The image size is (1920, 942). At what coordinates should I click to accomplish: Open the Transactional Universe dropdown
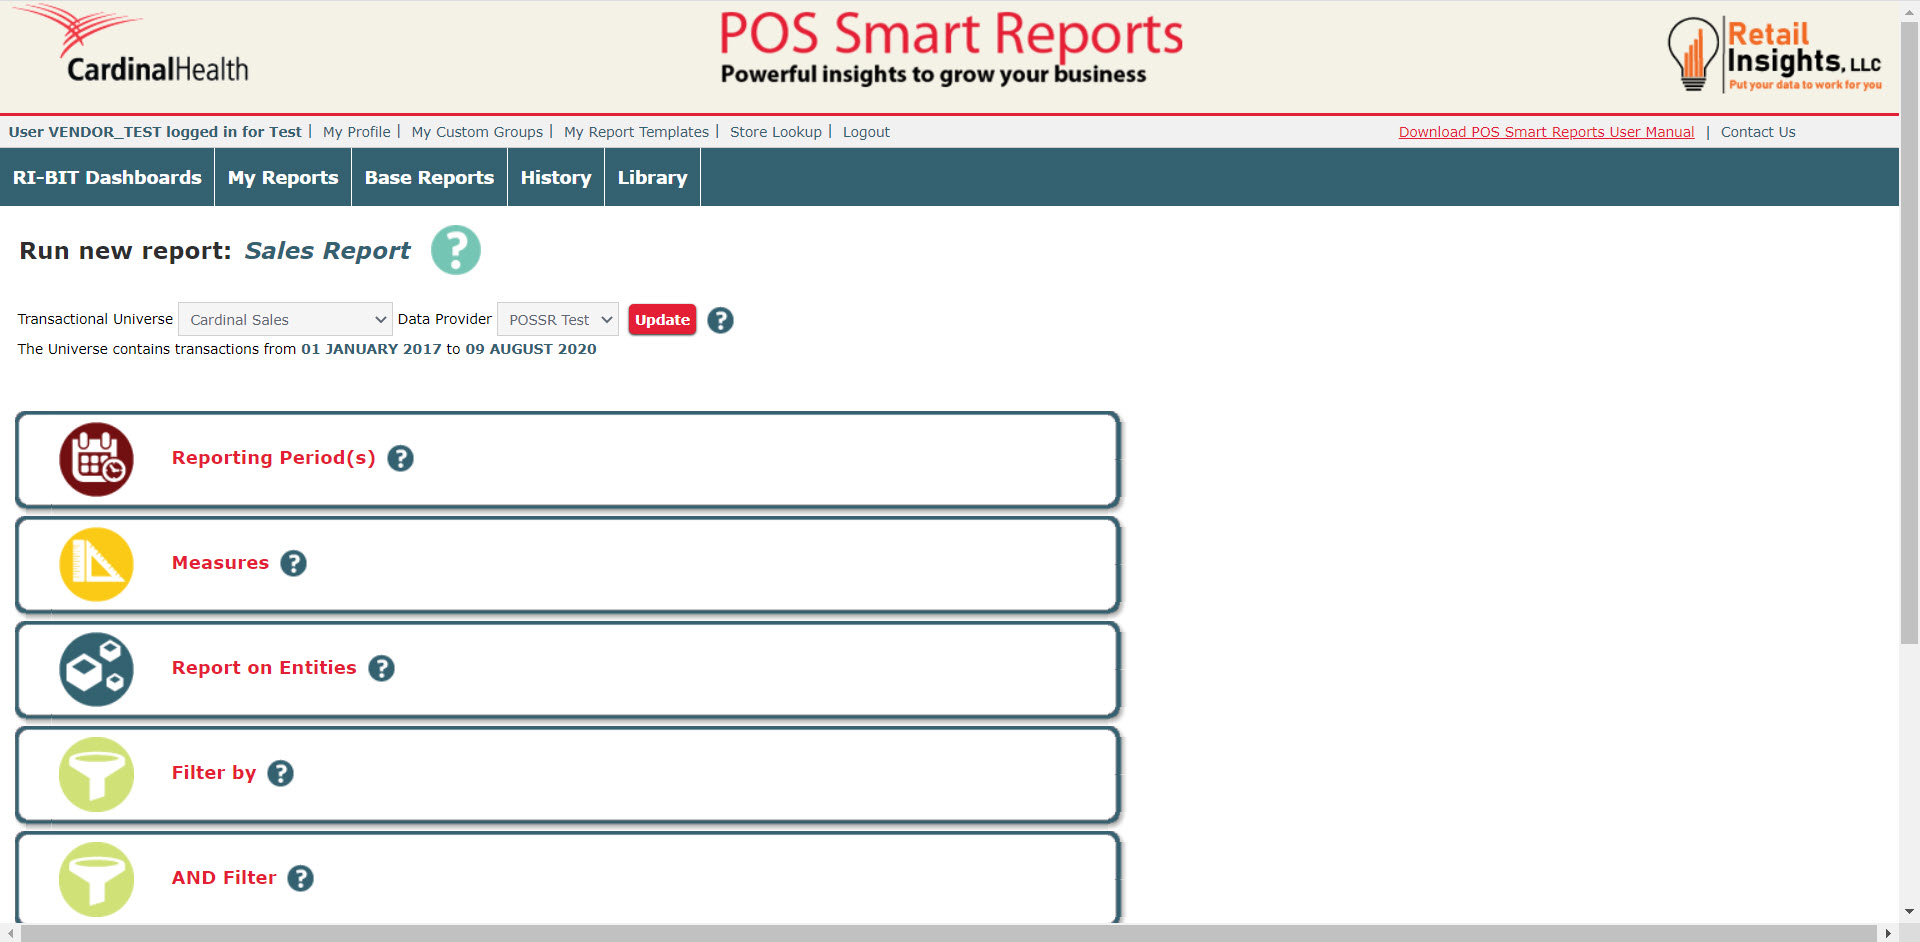[x=285, y=320]
